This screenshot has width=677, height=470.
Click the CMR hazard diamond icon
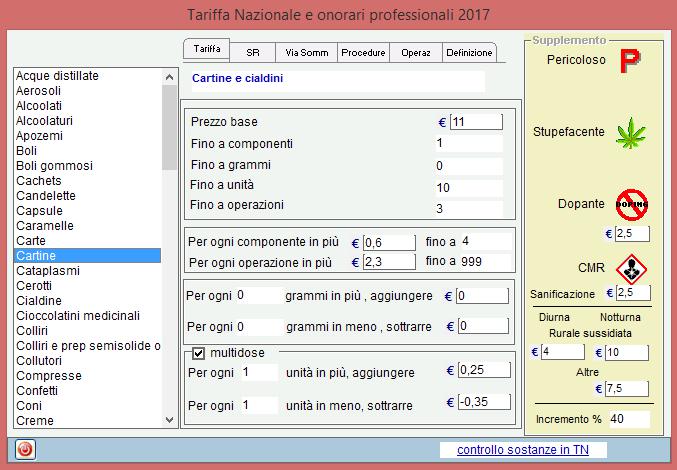631,269
